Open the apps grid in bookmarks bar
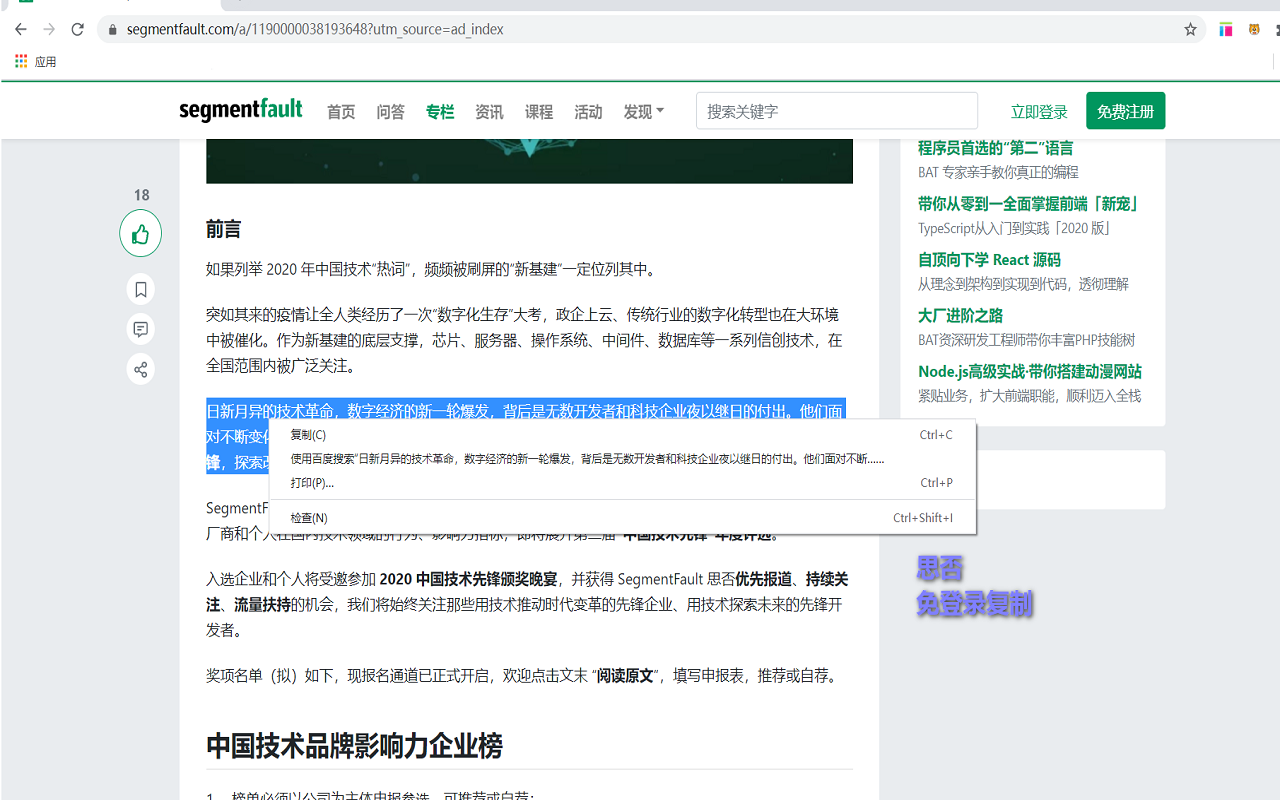Image resolution: width=1280 pixels, height=800 pixels. point(21,61)
